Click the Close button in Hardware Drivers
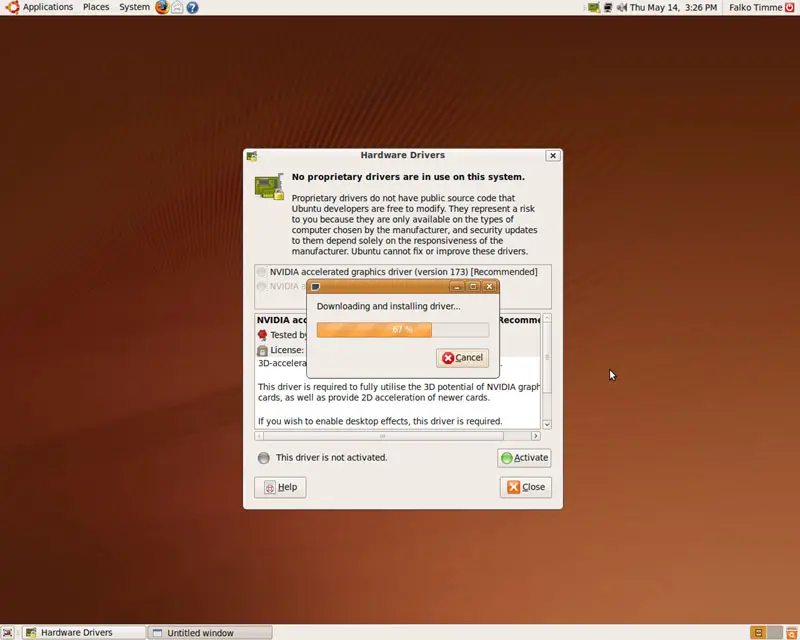The image size is (800, 640). [526, 487]
